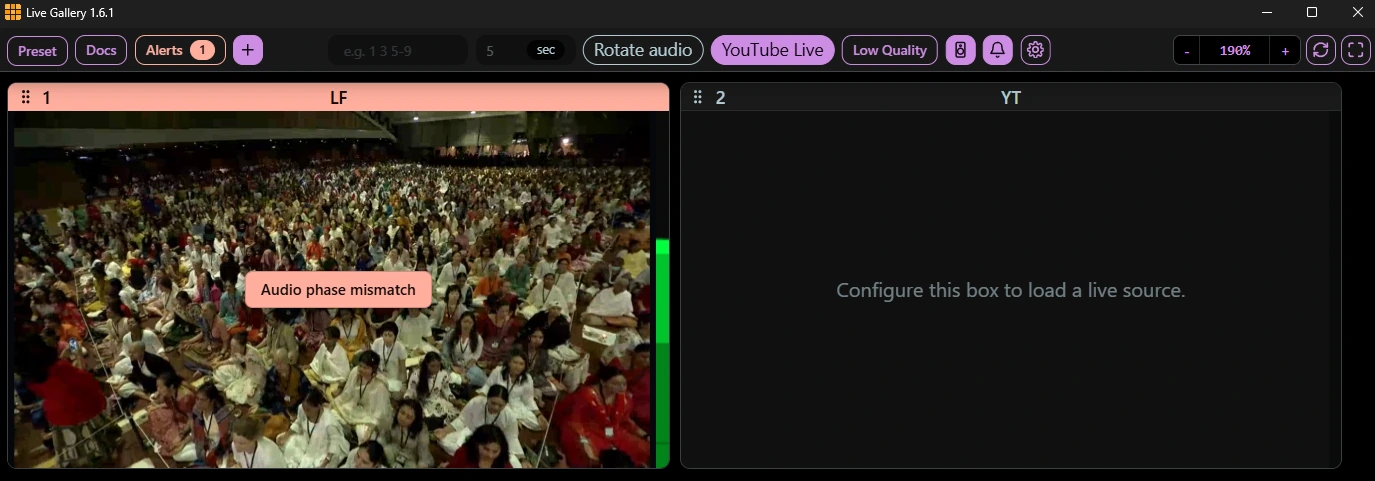Open settings with the gear icon

(1036, 50)
